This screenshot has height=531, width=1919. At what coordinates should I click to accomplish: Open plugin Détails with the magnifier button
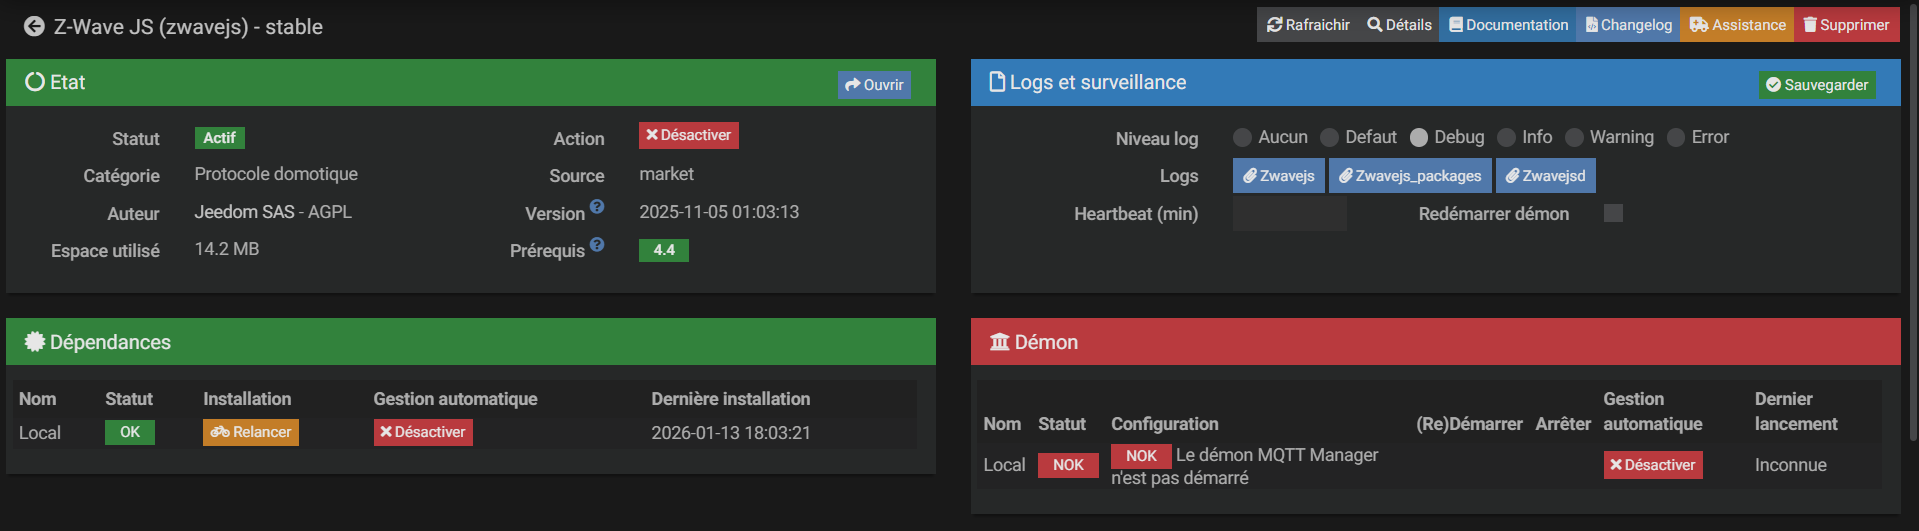point(1399,25)
